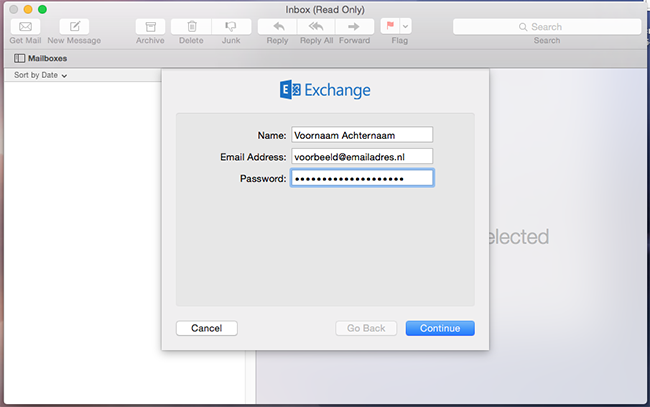Open the Flag color dropdown arrow
Screen dimensions: 650x407
pos(405,26)
